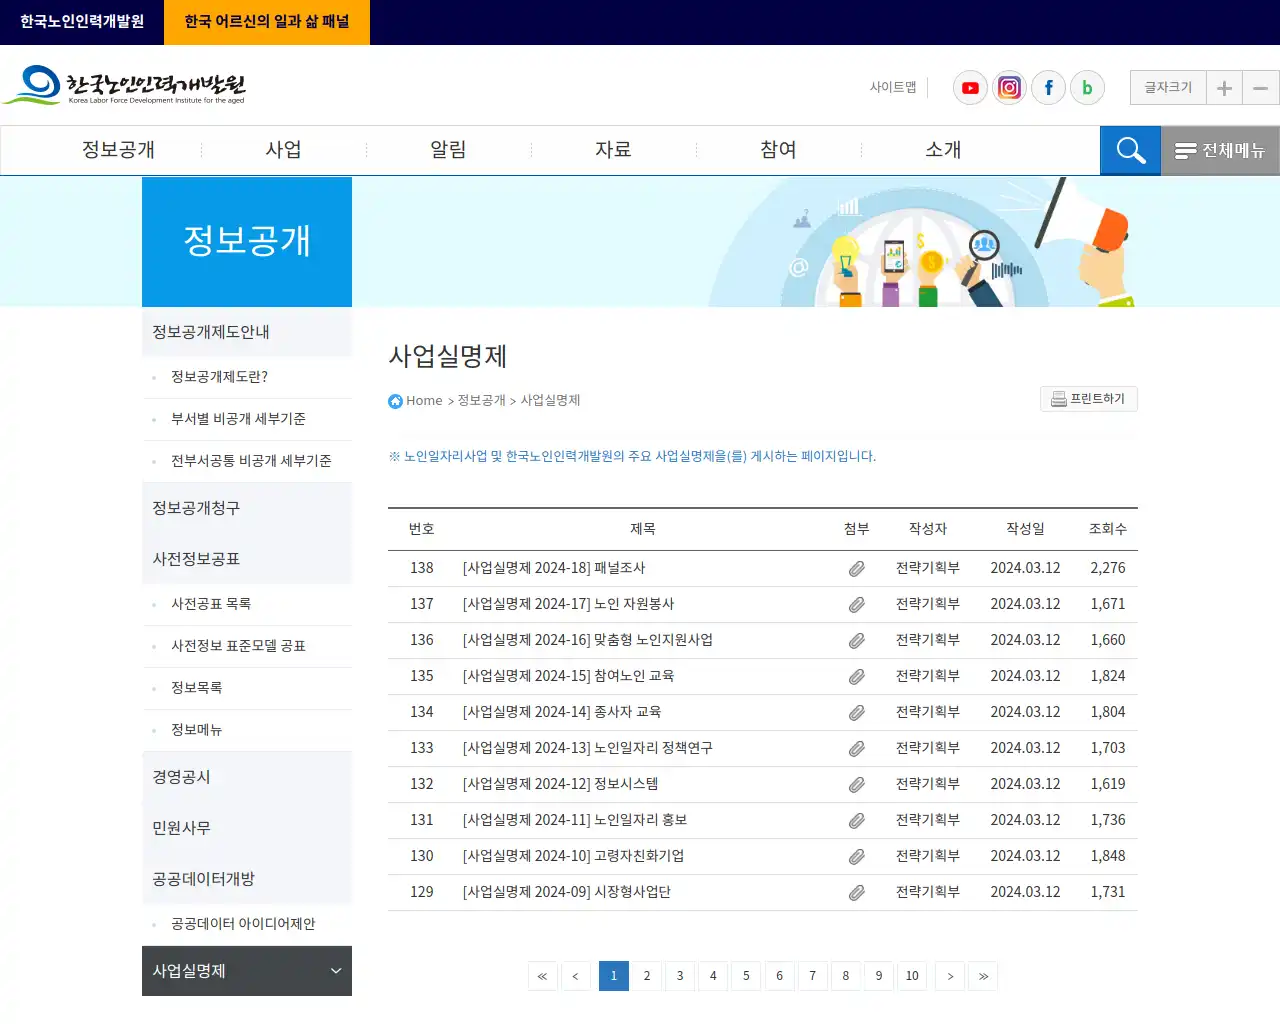
Task: Open post [사업실명제 2024-16] 맞춤형 노인지원사업
Action: point(588,640)
